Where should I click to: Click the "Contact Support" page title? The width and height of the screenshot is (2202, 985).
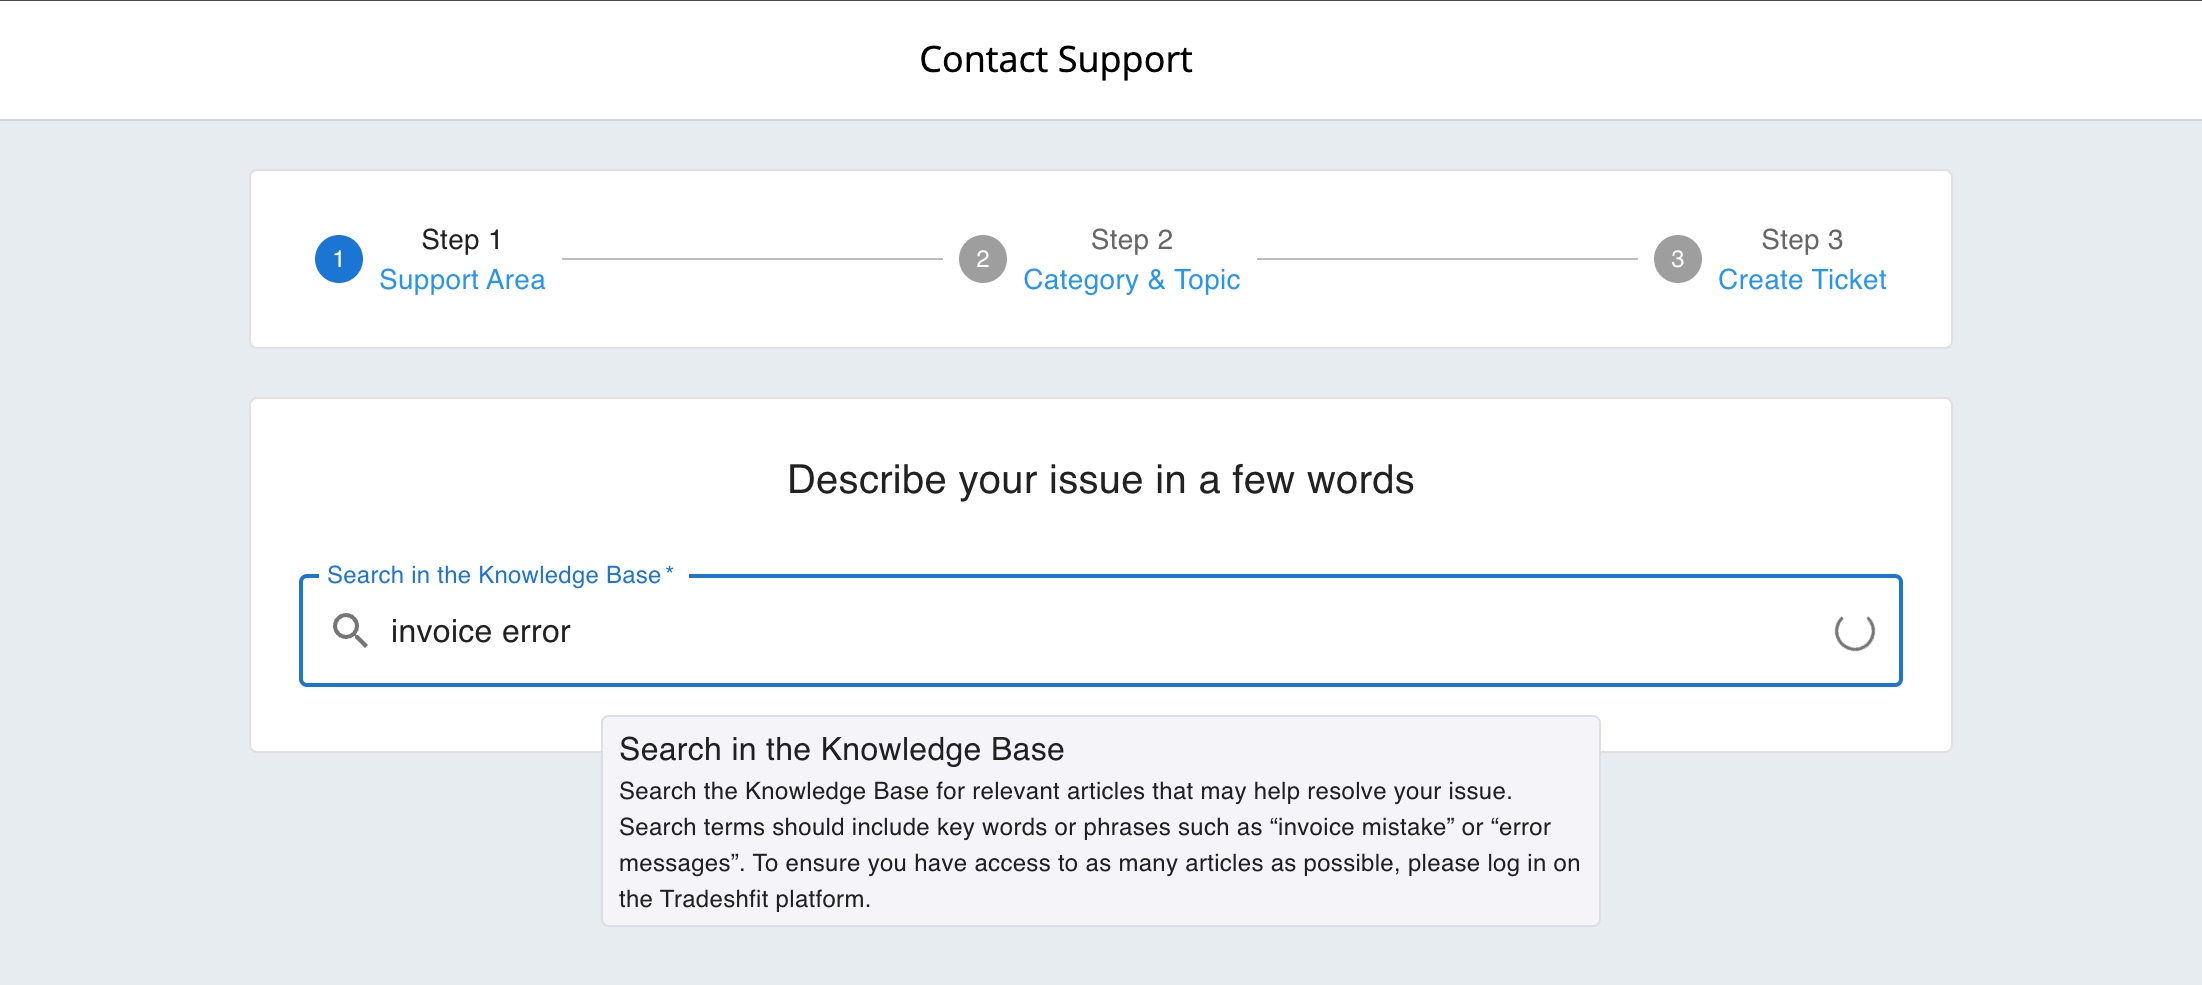1055,60
